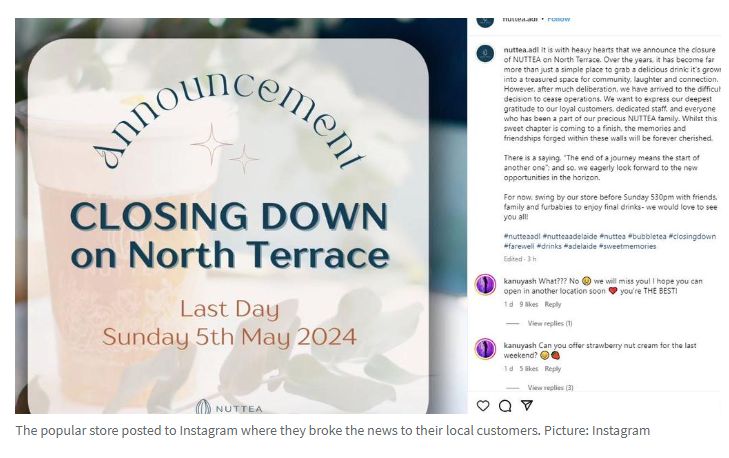Open kanuyash avatar on first comment
729x458 pixels.
pyautogui.click(x=486, y=284)
